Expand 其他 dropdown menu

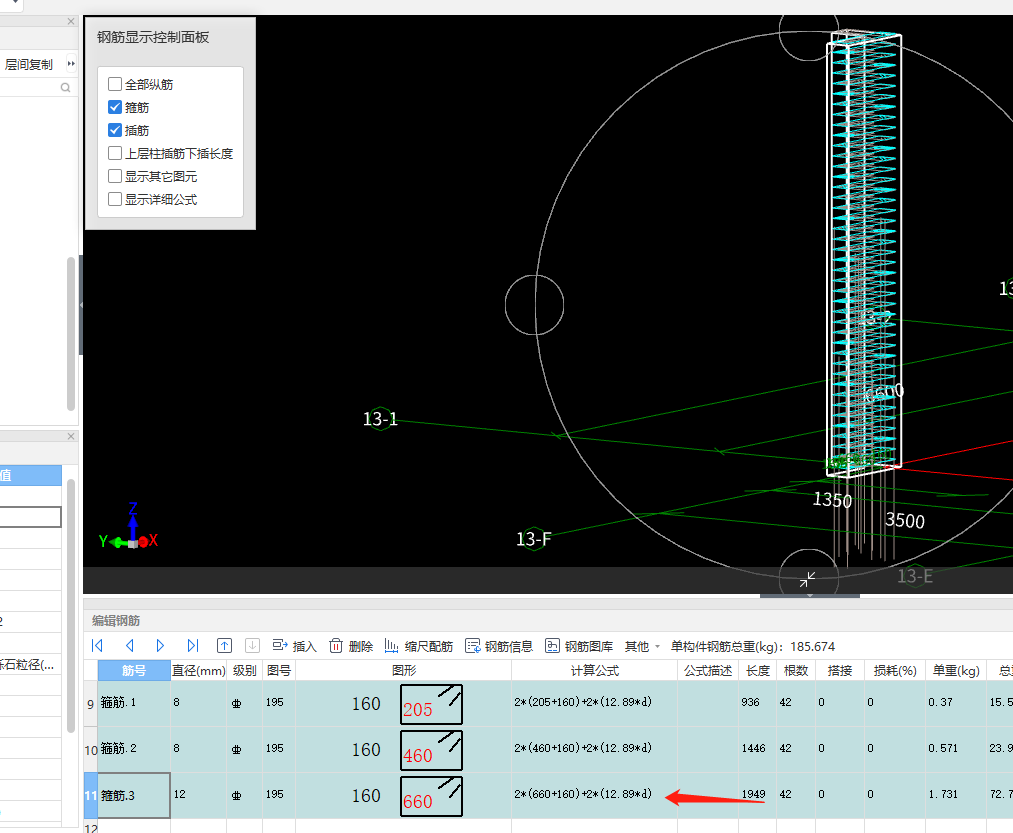(642, 646)
